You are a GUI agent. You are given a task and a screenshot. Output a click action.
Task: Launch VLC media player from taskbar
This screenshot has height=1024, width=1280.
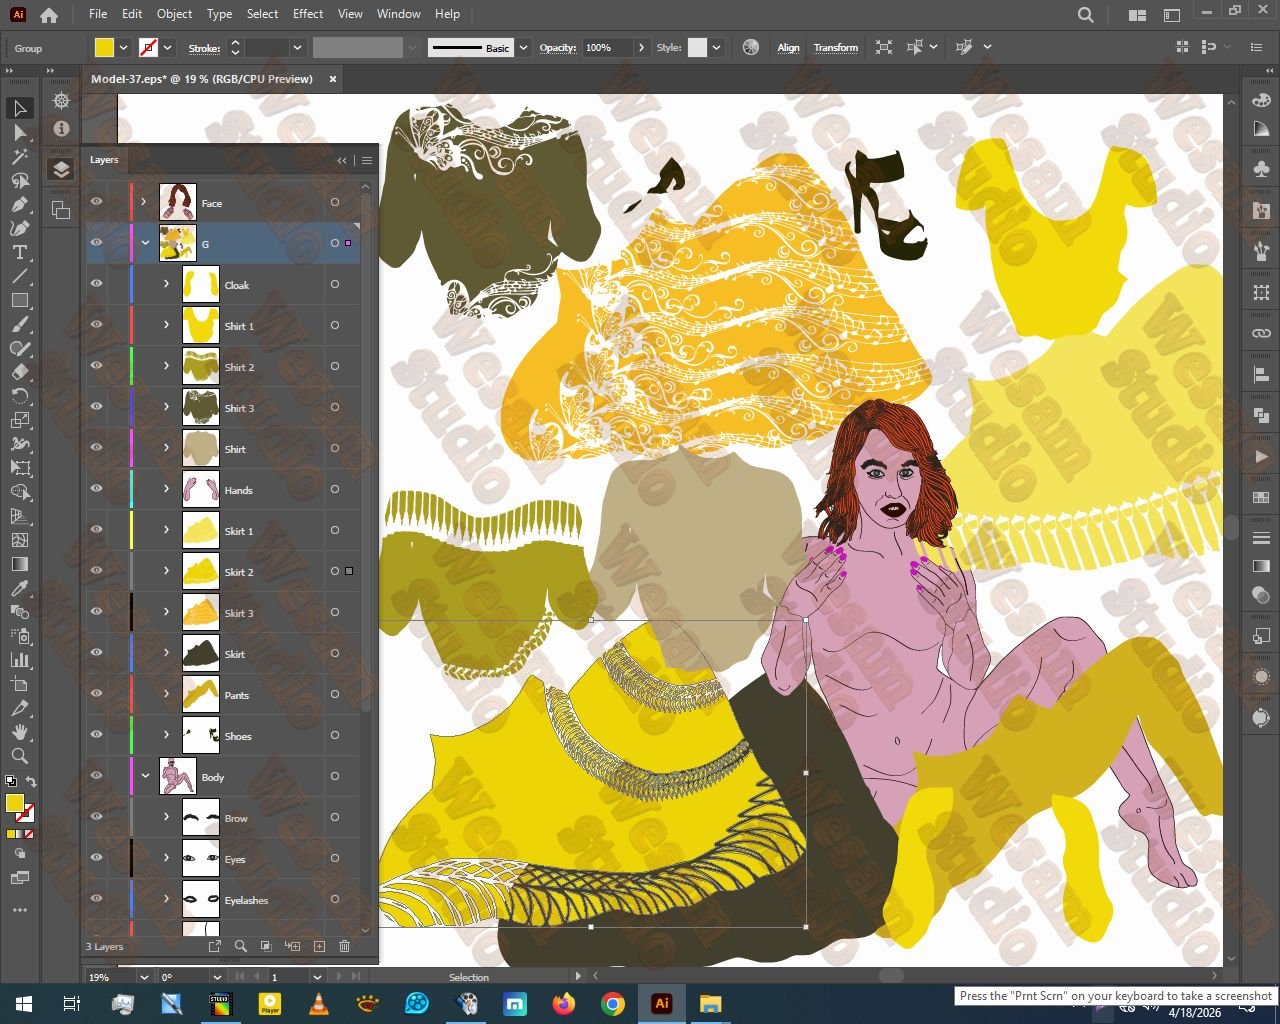pos(319,1004)
